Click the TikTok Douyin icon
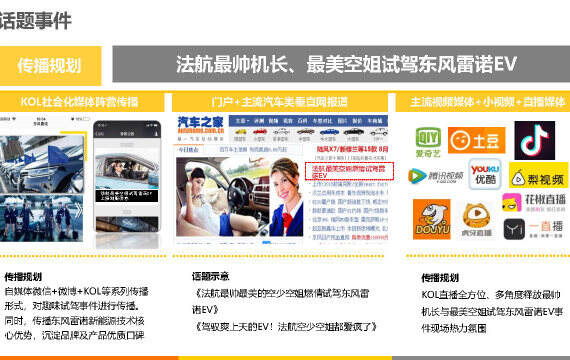 534,141
